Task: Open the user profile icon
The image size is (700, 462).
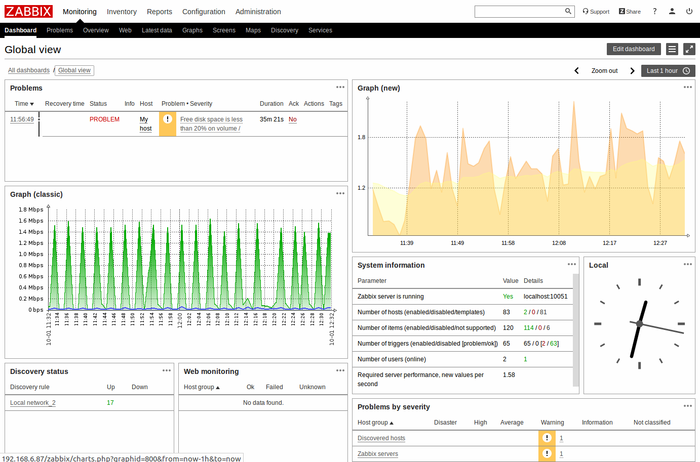Action: click(x=672, y=12)
